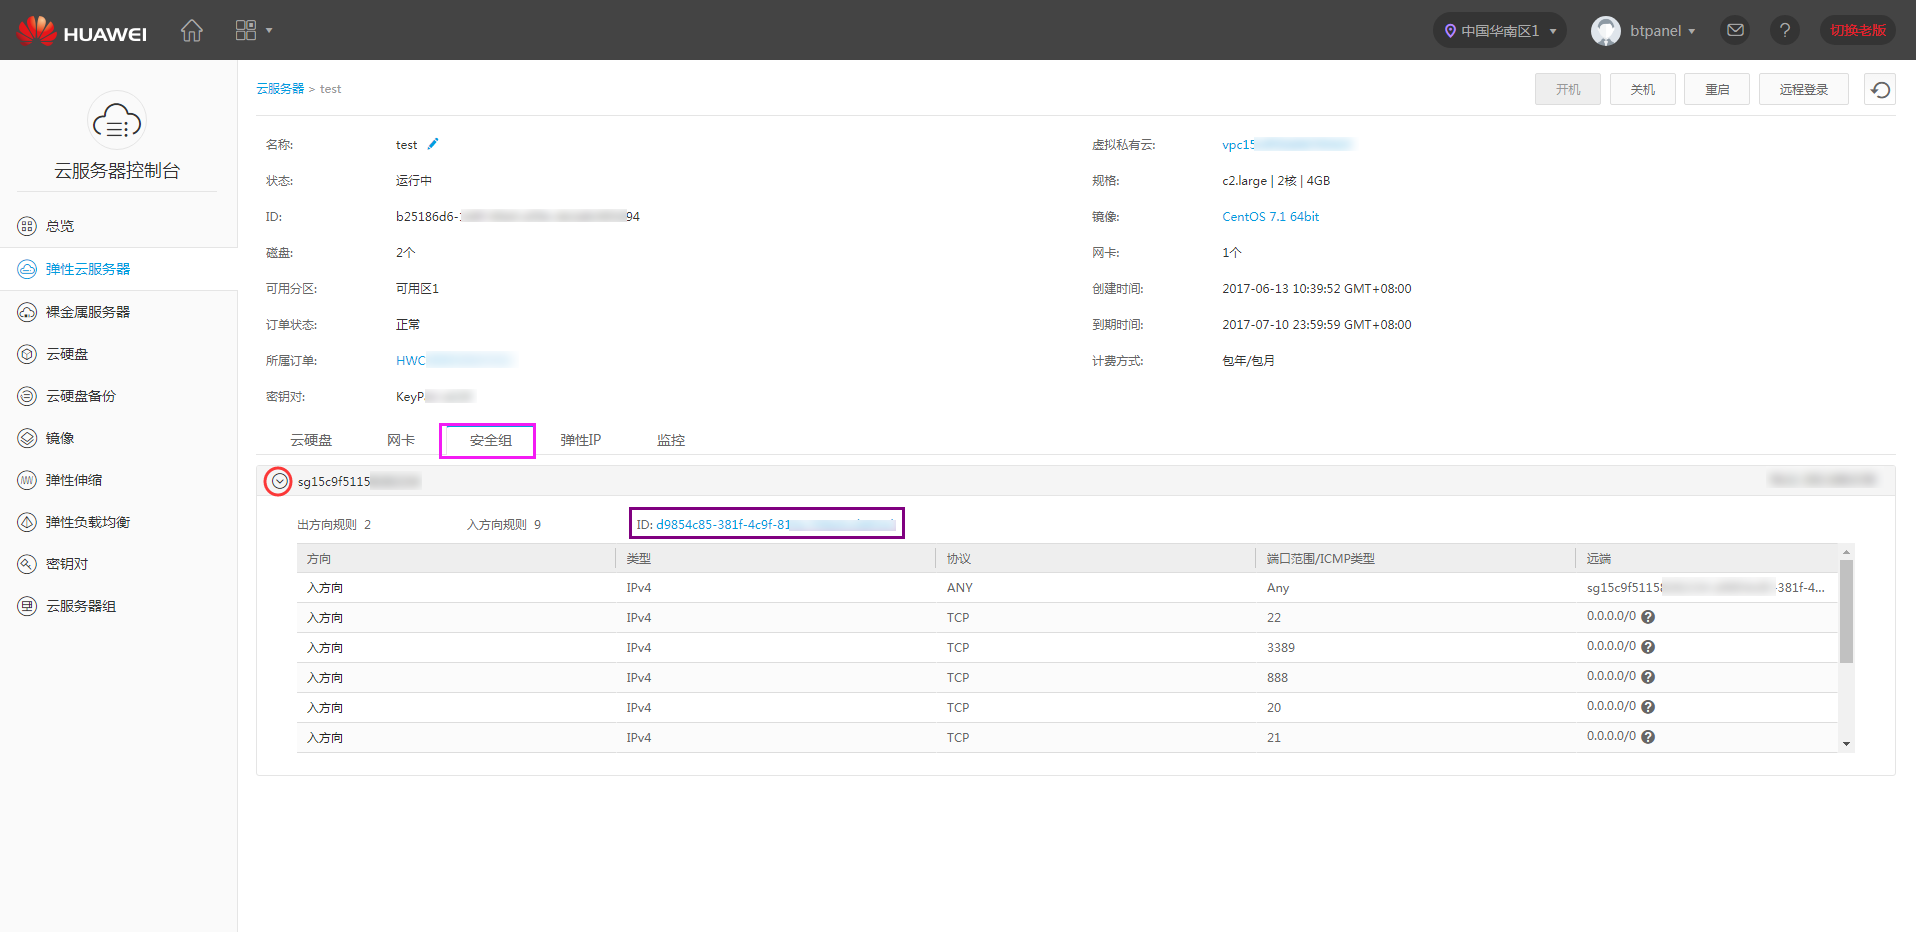Open the service list grid menu
The width and height of the screenshot is (1916, 932).
point(252,31)
